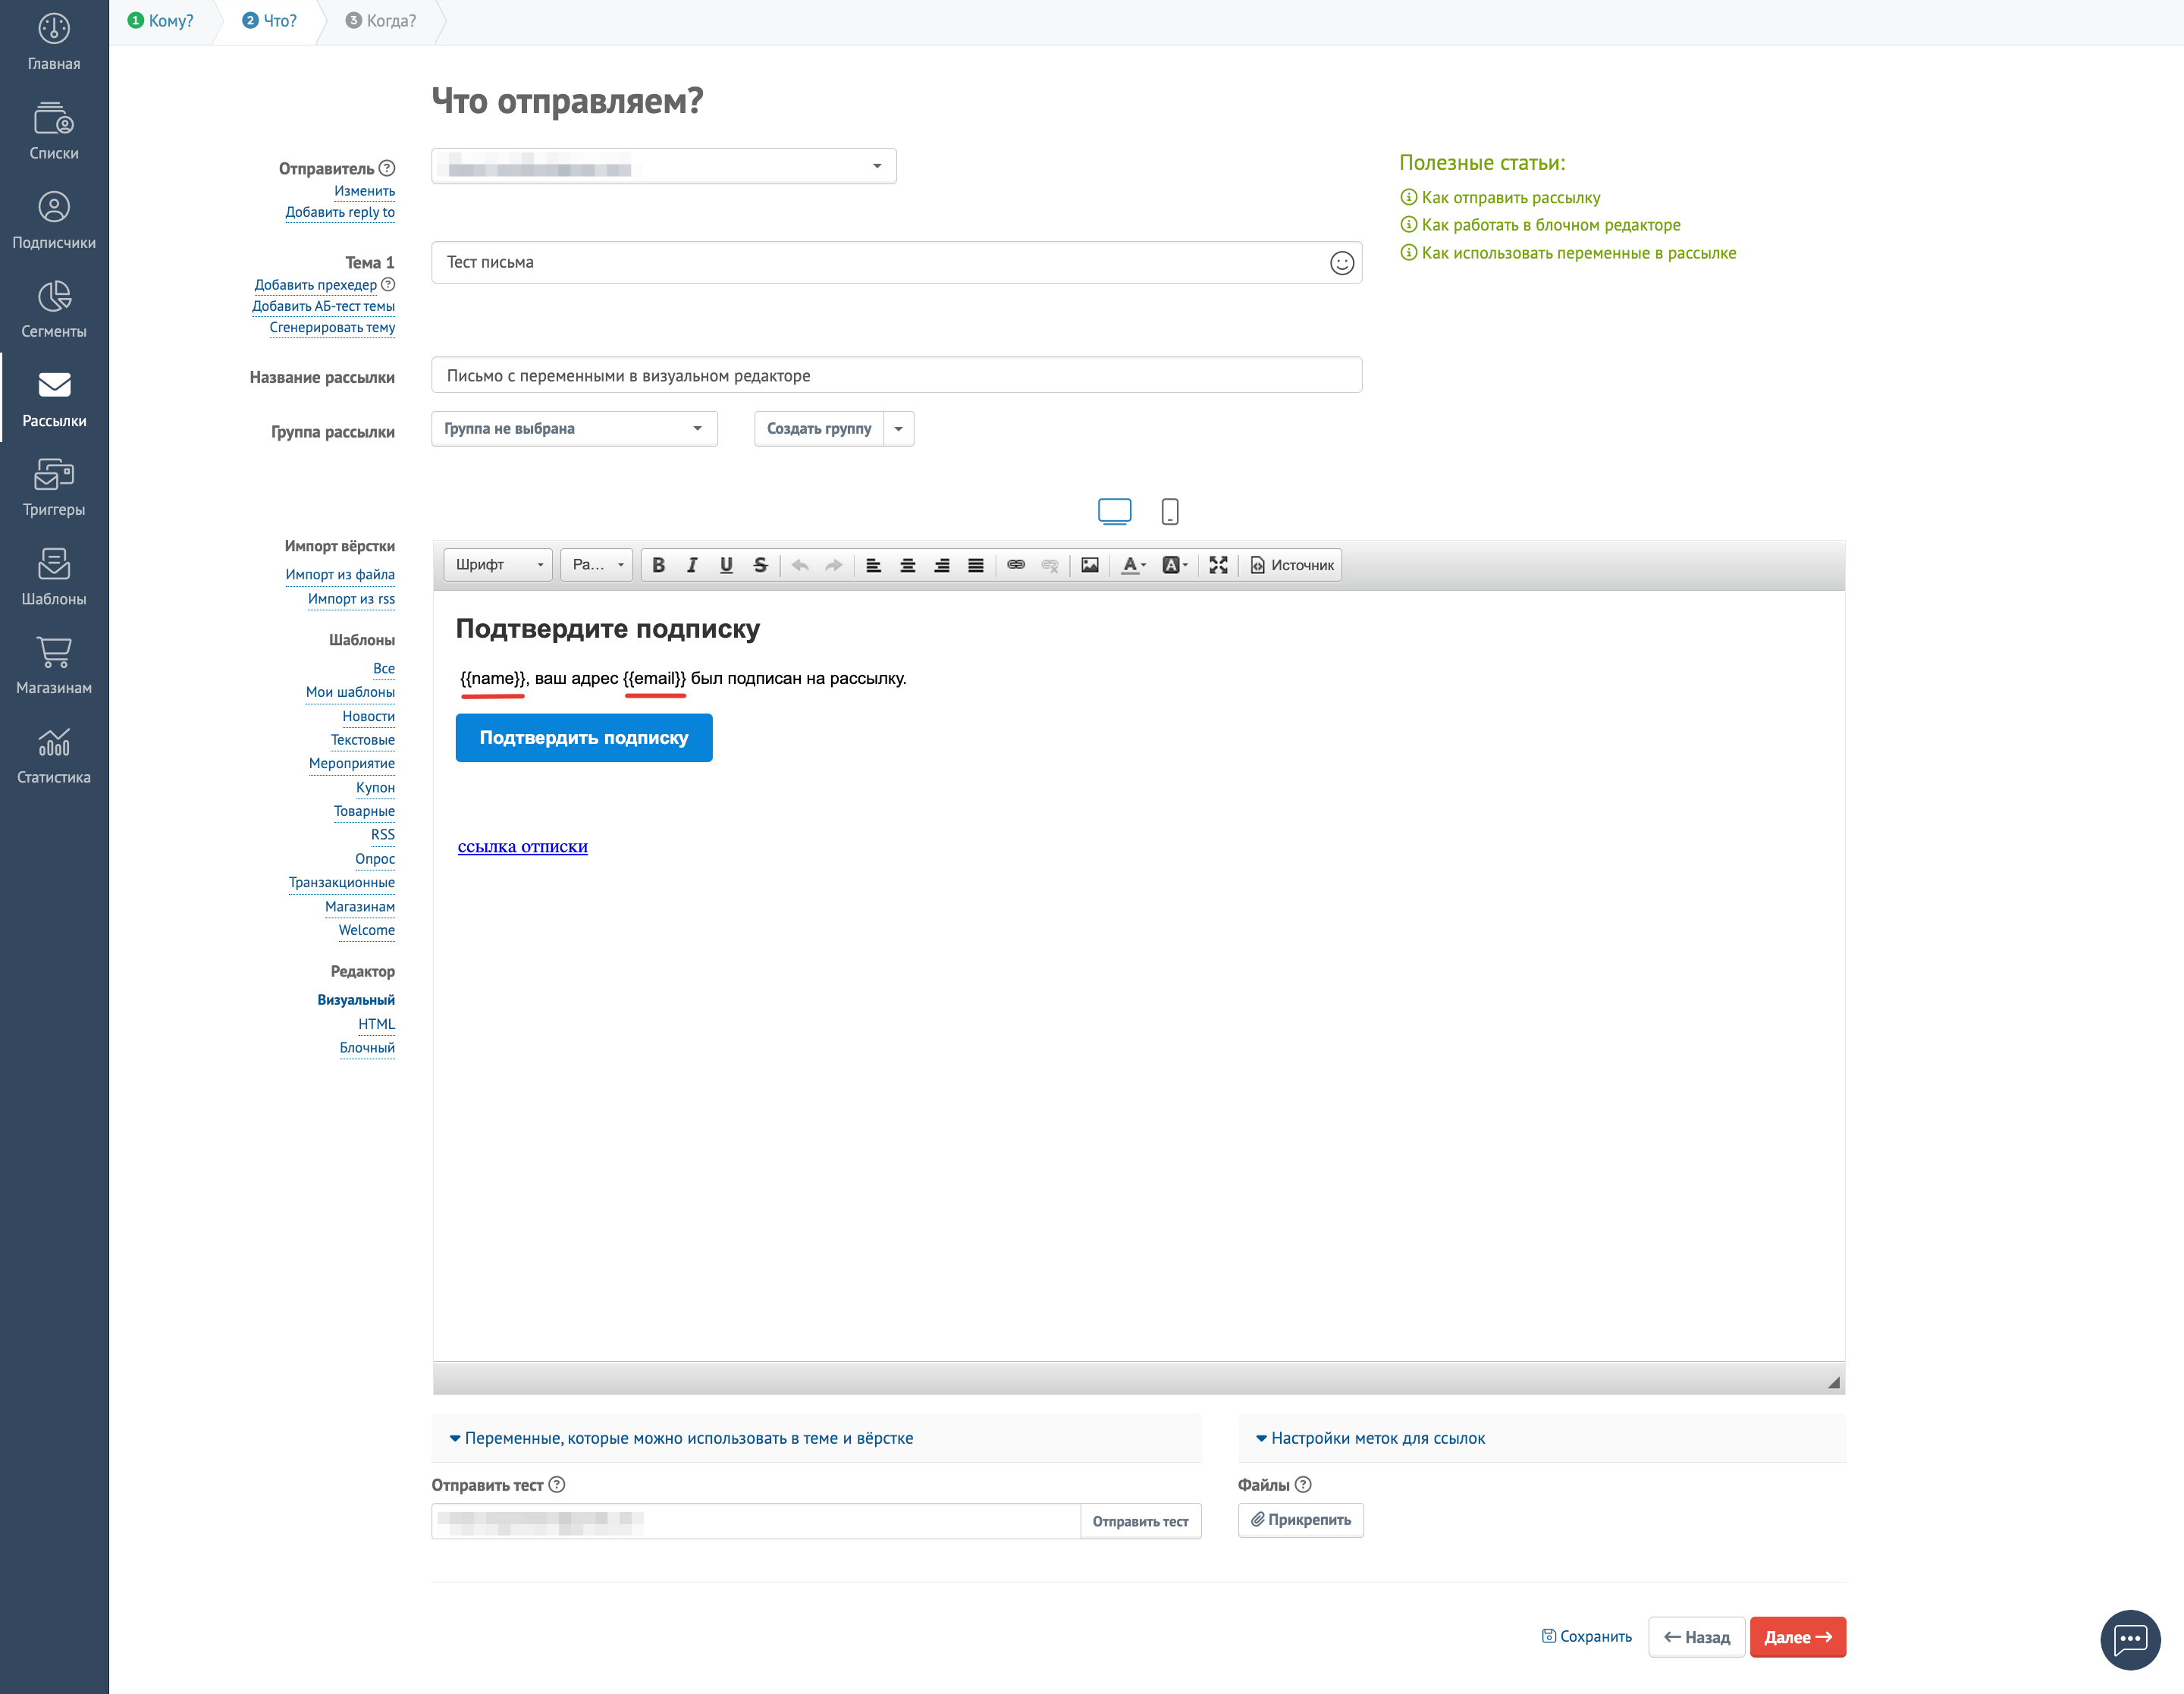
Task: Open the text color dropdown
Action: click(x=1133, y=565)
